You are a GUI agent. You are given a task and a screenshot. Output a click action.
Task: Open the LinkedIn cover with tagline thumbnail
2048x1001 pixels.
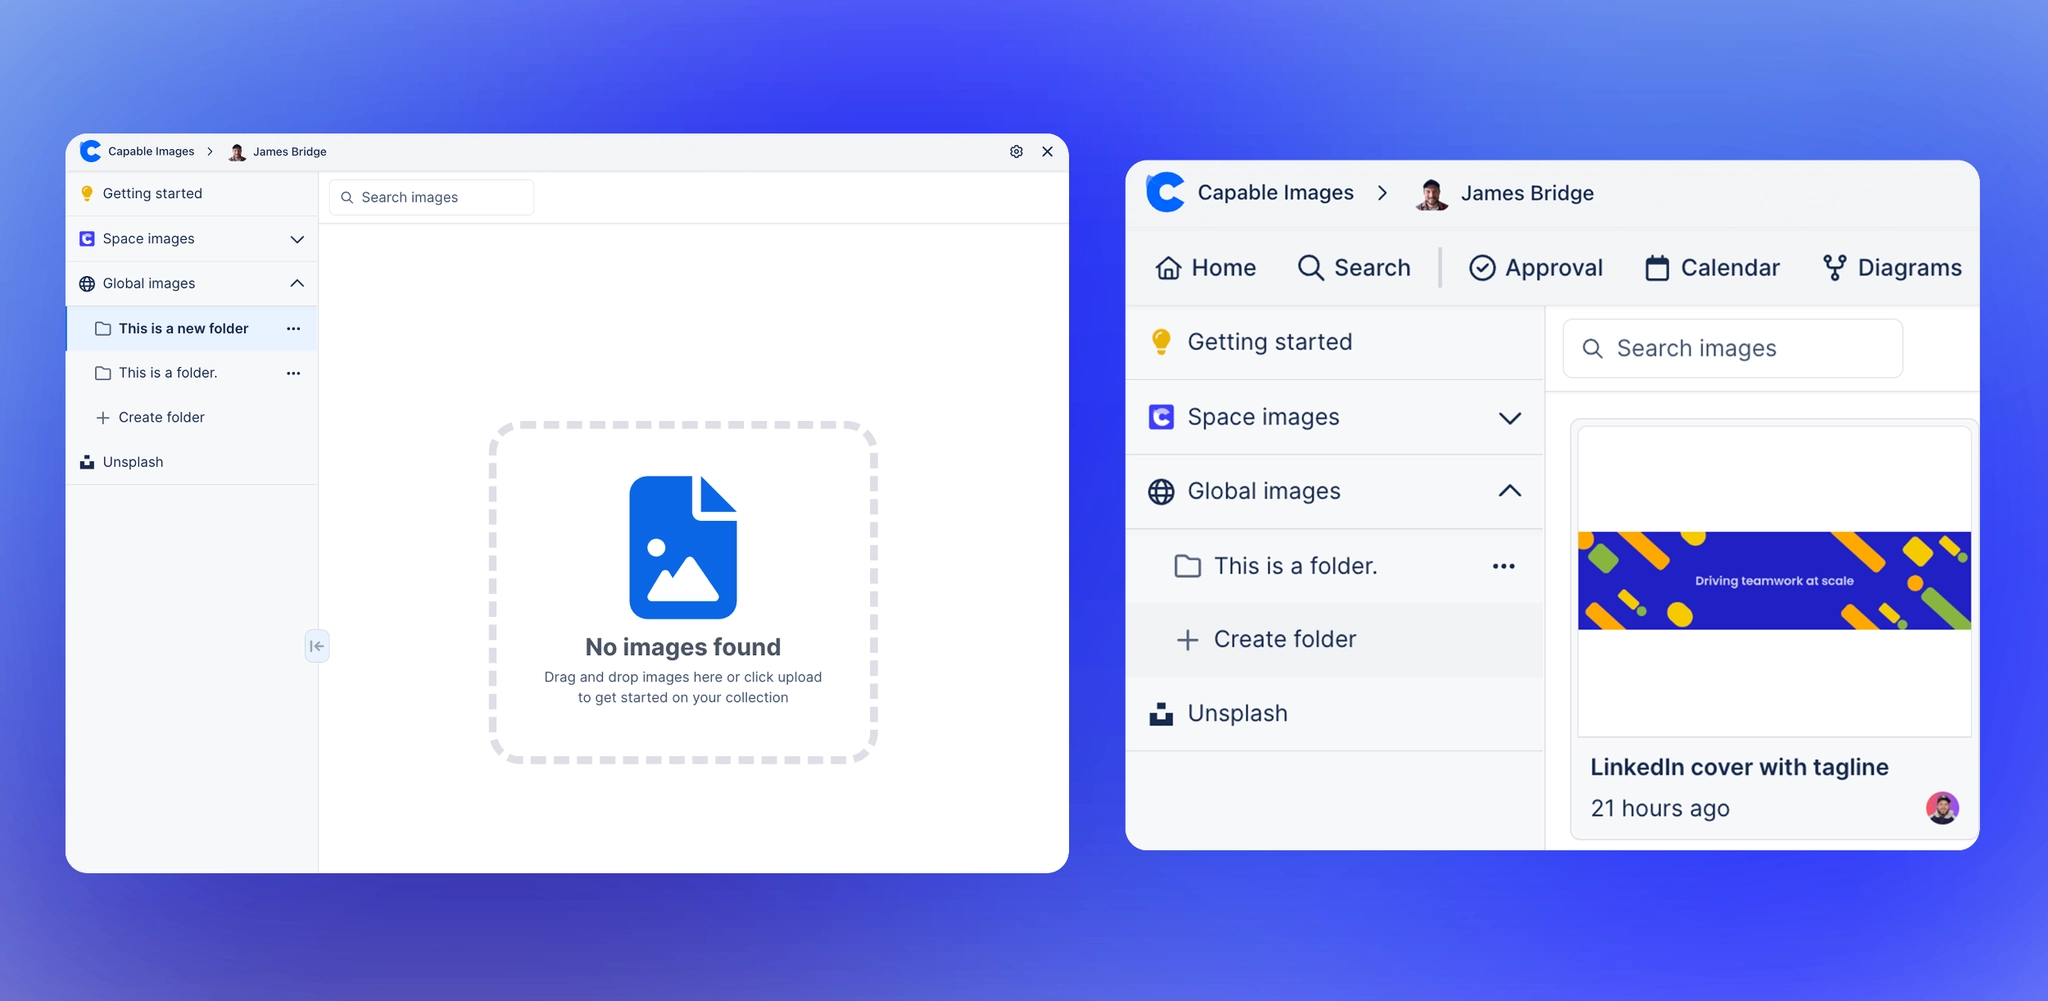point(1773,581)
